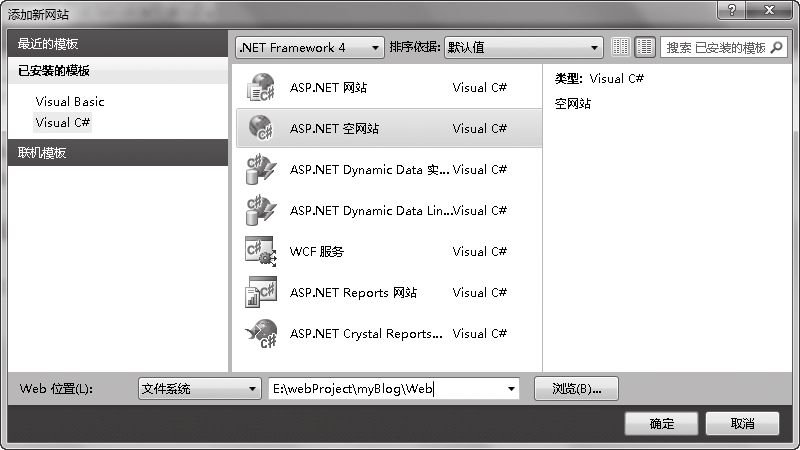Viewport: 800px width, 450px height.
Task: Click the Dynamic Data Linq template icon
Action: pos(261,210)
